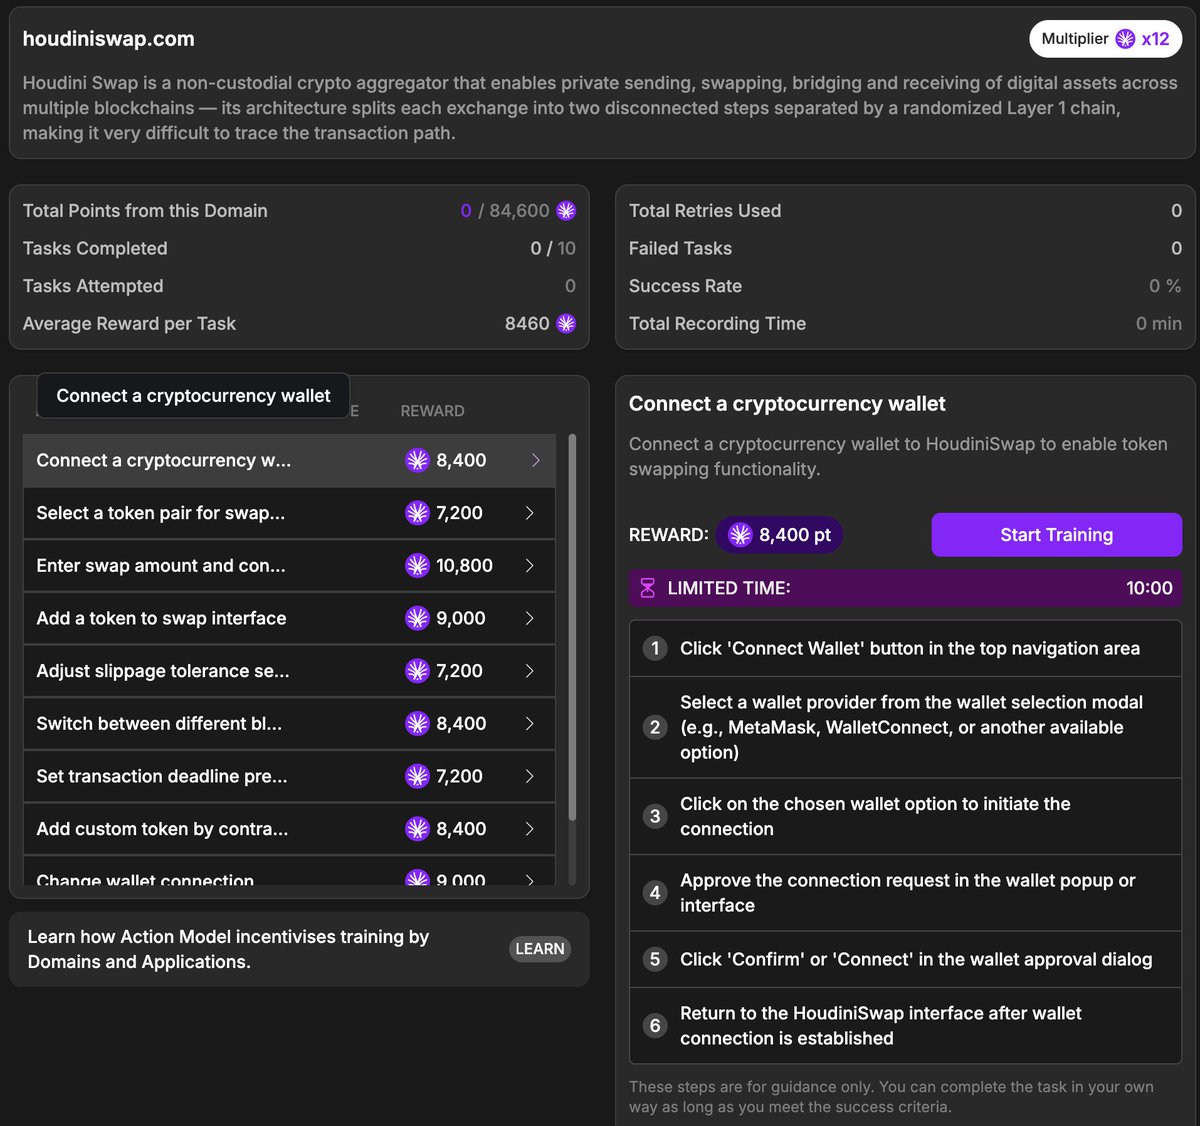Click points icon beside 7,200 in token pair row

click(417, 513)
